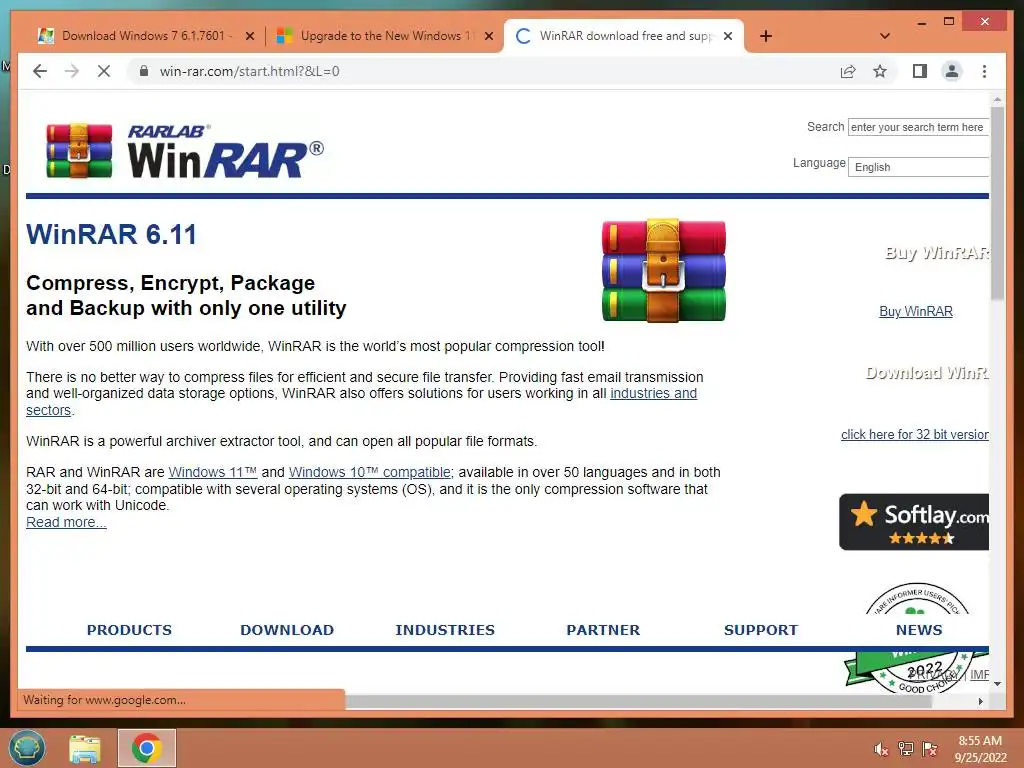Click the Download WinRAR banner button
1024x768 pixels.
click(927, 373)
